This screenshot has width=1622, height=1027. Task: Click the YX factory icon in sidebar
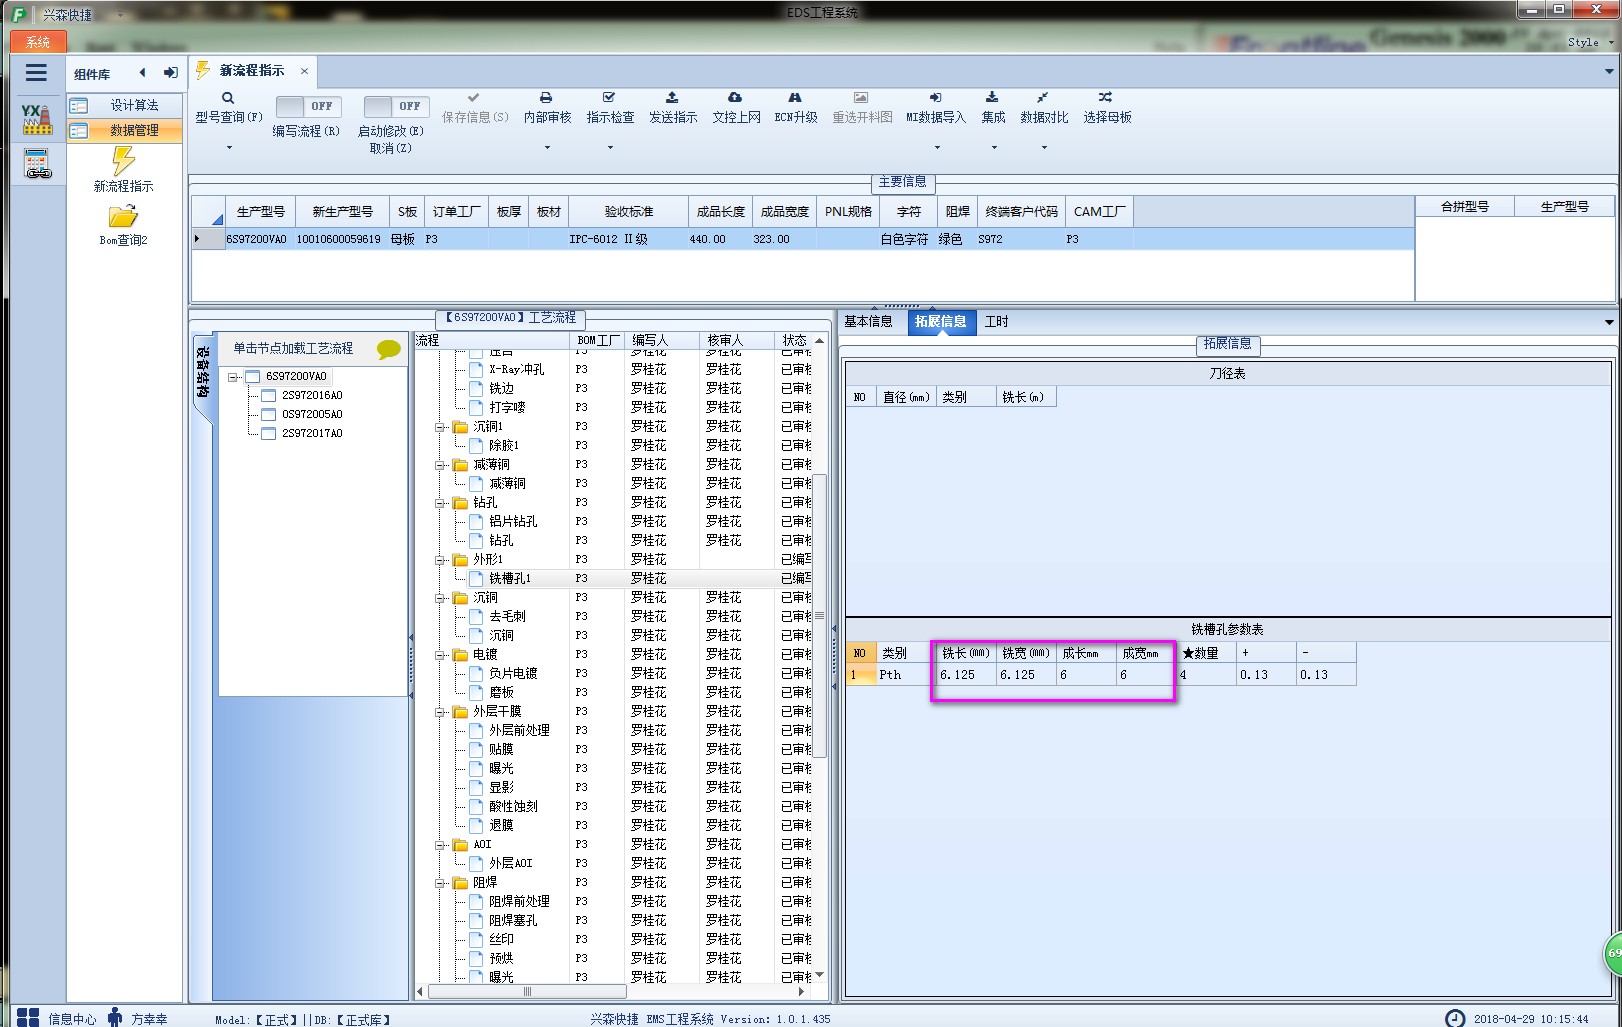pos(37,119)
